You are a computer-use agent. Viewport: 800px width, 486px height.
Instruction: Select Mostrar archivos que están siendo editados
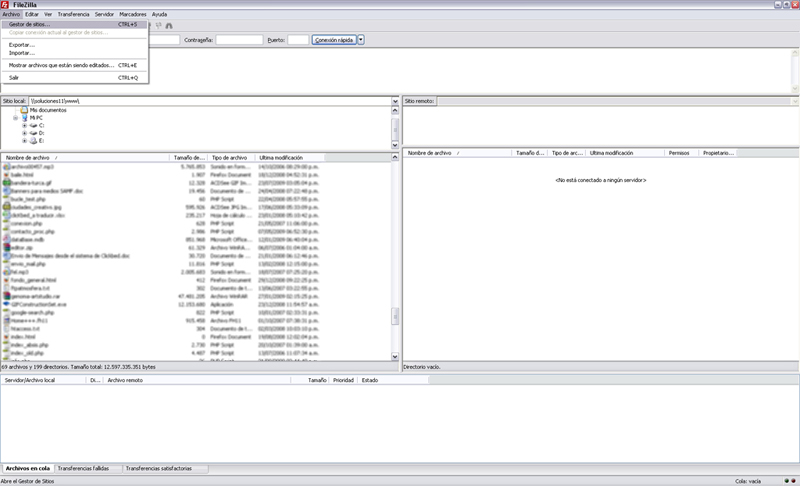click(x=74, y=65)
